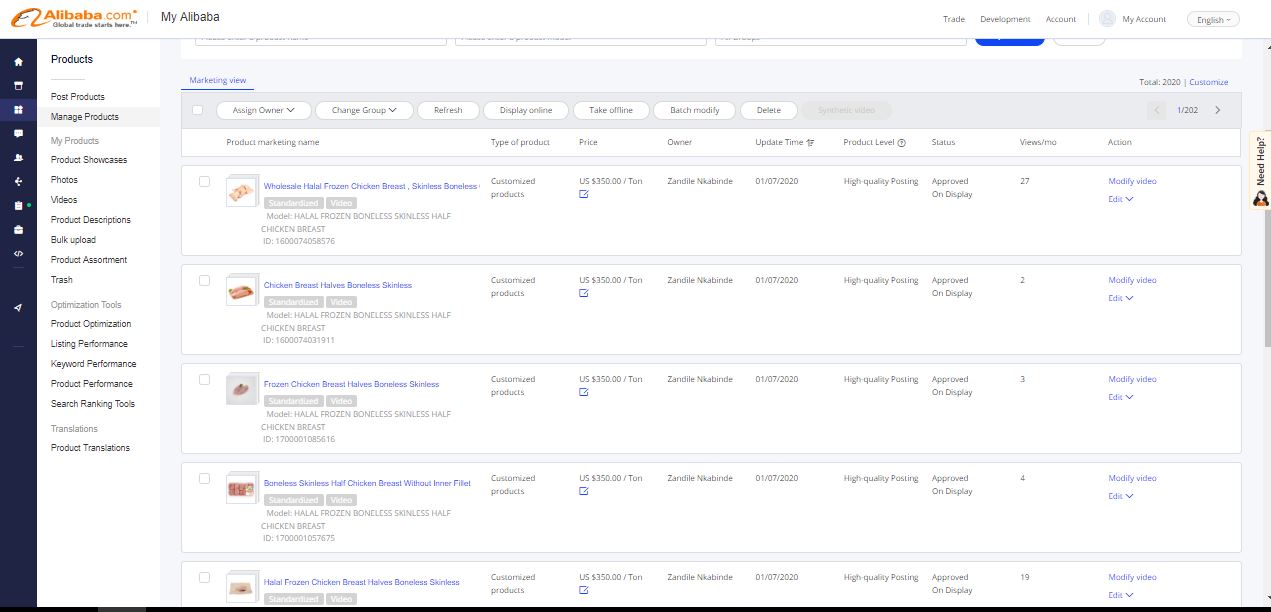1271x612 pixels.
Task: Click the Frozen Chicken Breast Halves product thumbnail
Action: [242, 388]
